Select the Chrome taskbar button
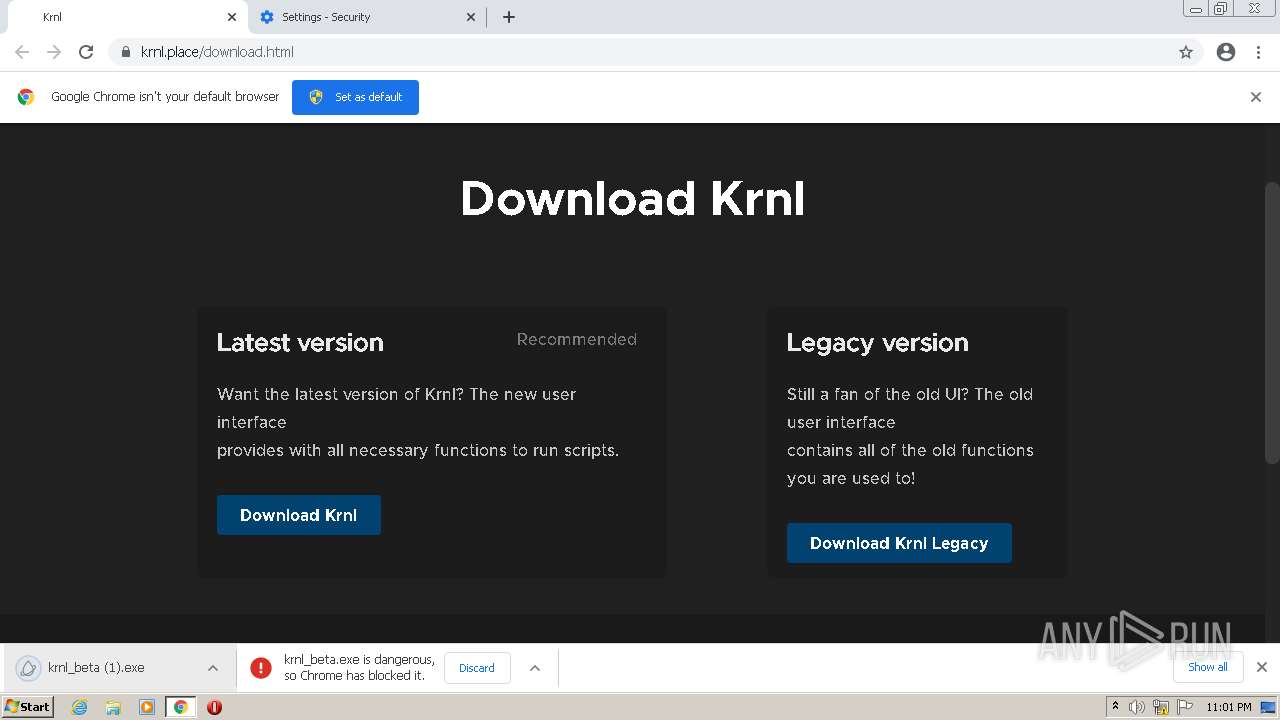Image resolution: width=1280 pixels, height=720 pixels. coord(181,707)
